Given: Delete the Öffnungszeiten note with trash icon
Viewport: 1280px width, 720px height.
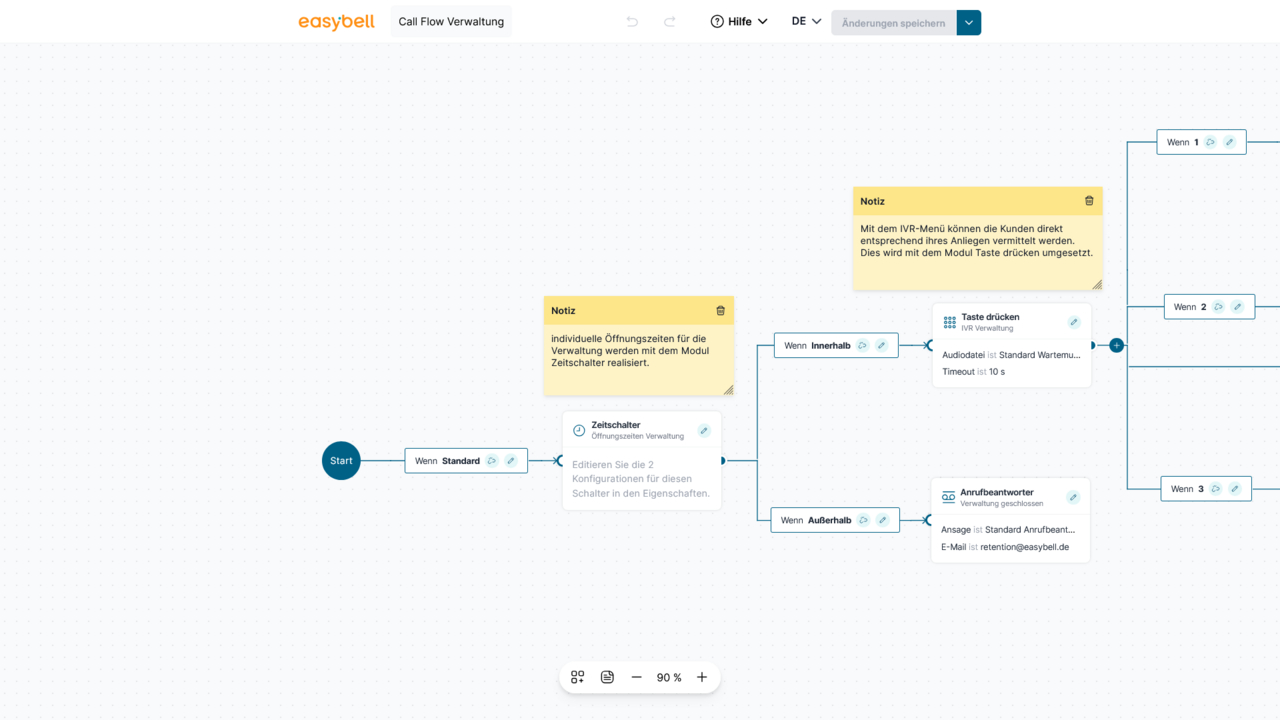Looking at the screenshot, I should tap(720, 311).
